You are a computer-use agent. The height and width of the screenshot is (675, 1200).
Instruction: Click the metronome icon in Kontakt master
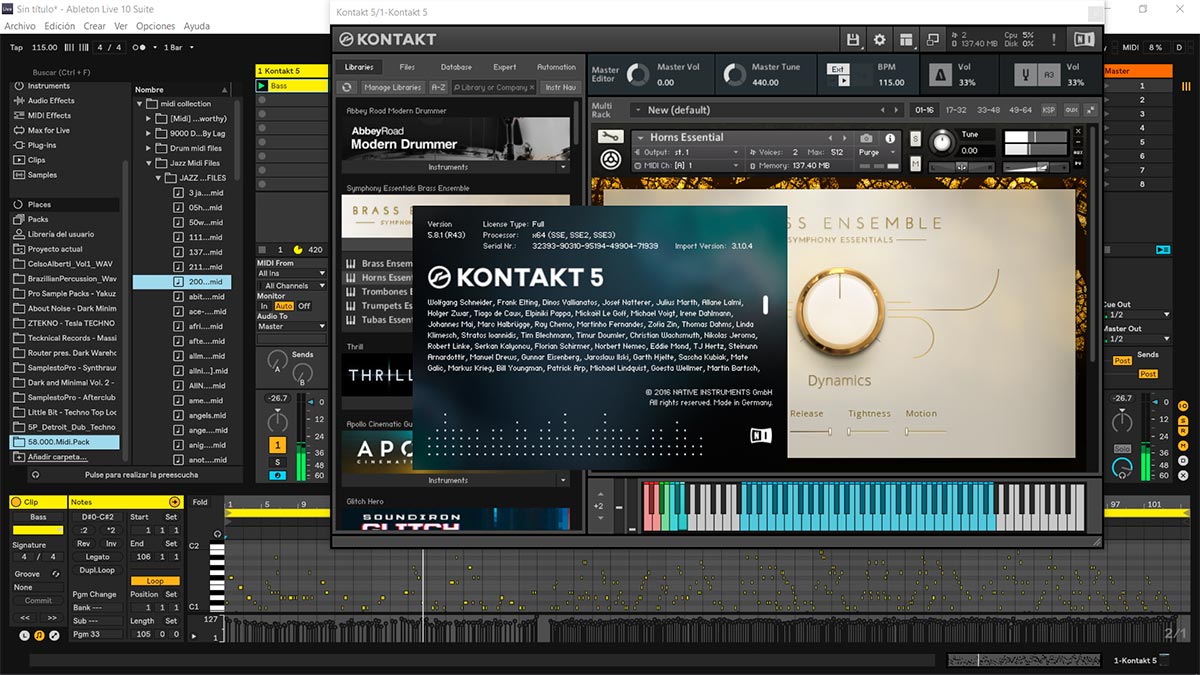tap(941, 75)
